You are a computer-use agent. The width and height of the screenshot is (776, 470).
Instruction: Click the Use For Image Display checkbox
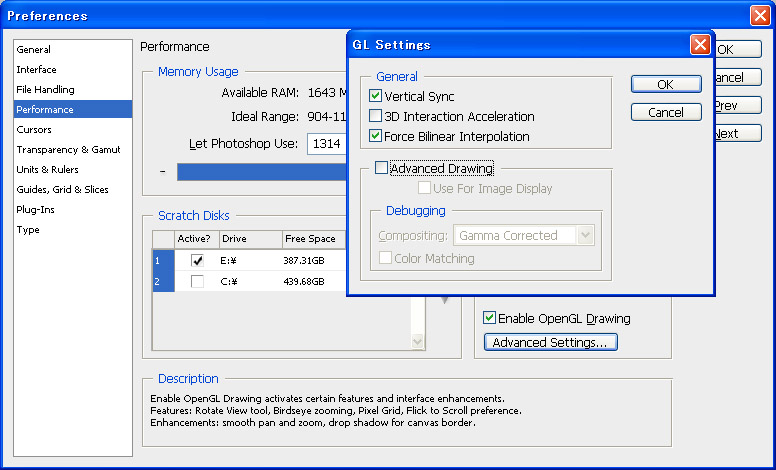[x=424, y=188]
